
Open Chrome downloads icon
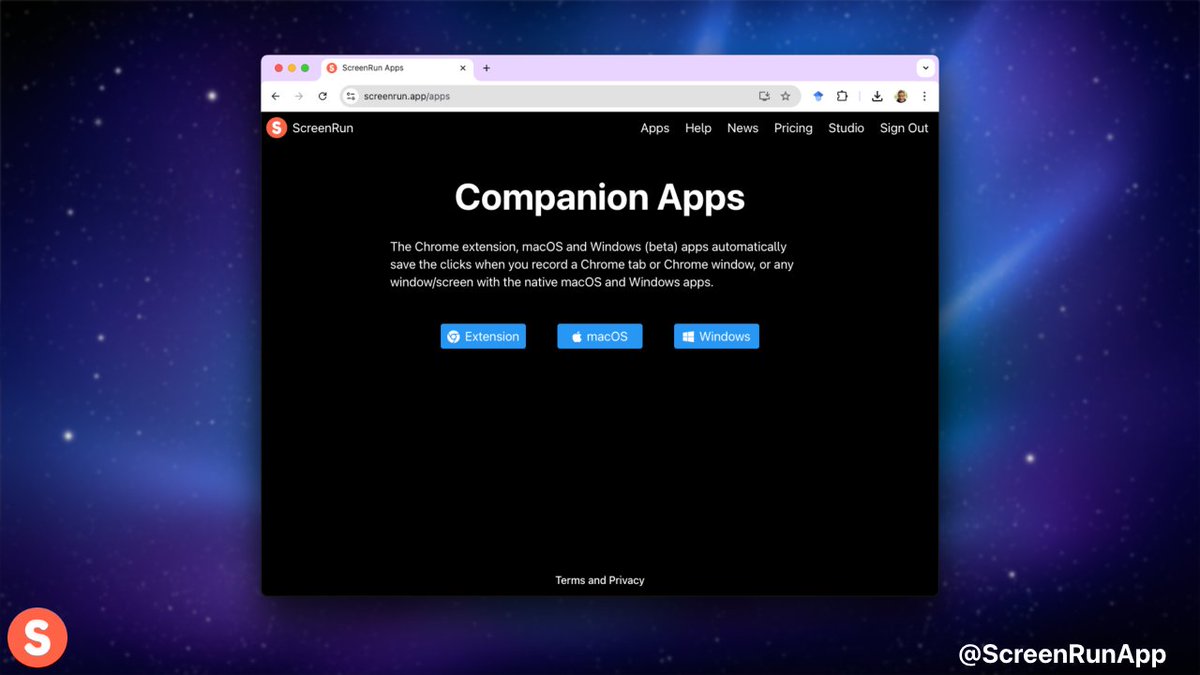point(877,96)
